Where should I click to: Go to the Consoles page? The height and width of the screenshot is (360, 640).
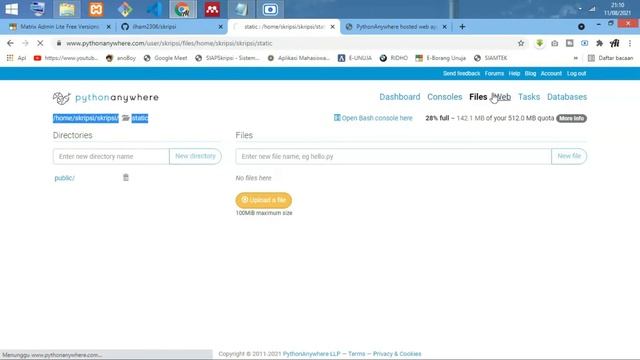tap(444, 97)
